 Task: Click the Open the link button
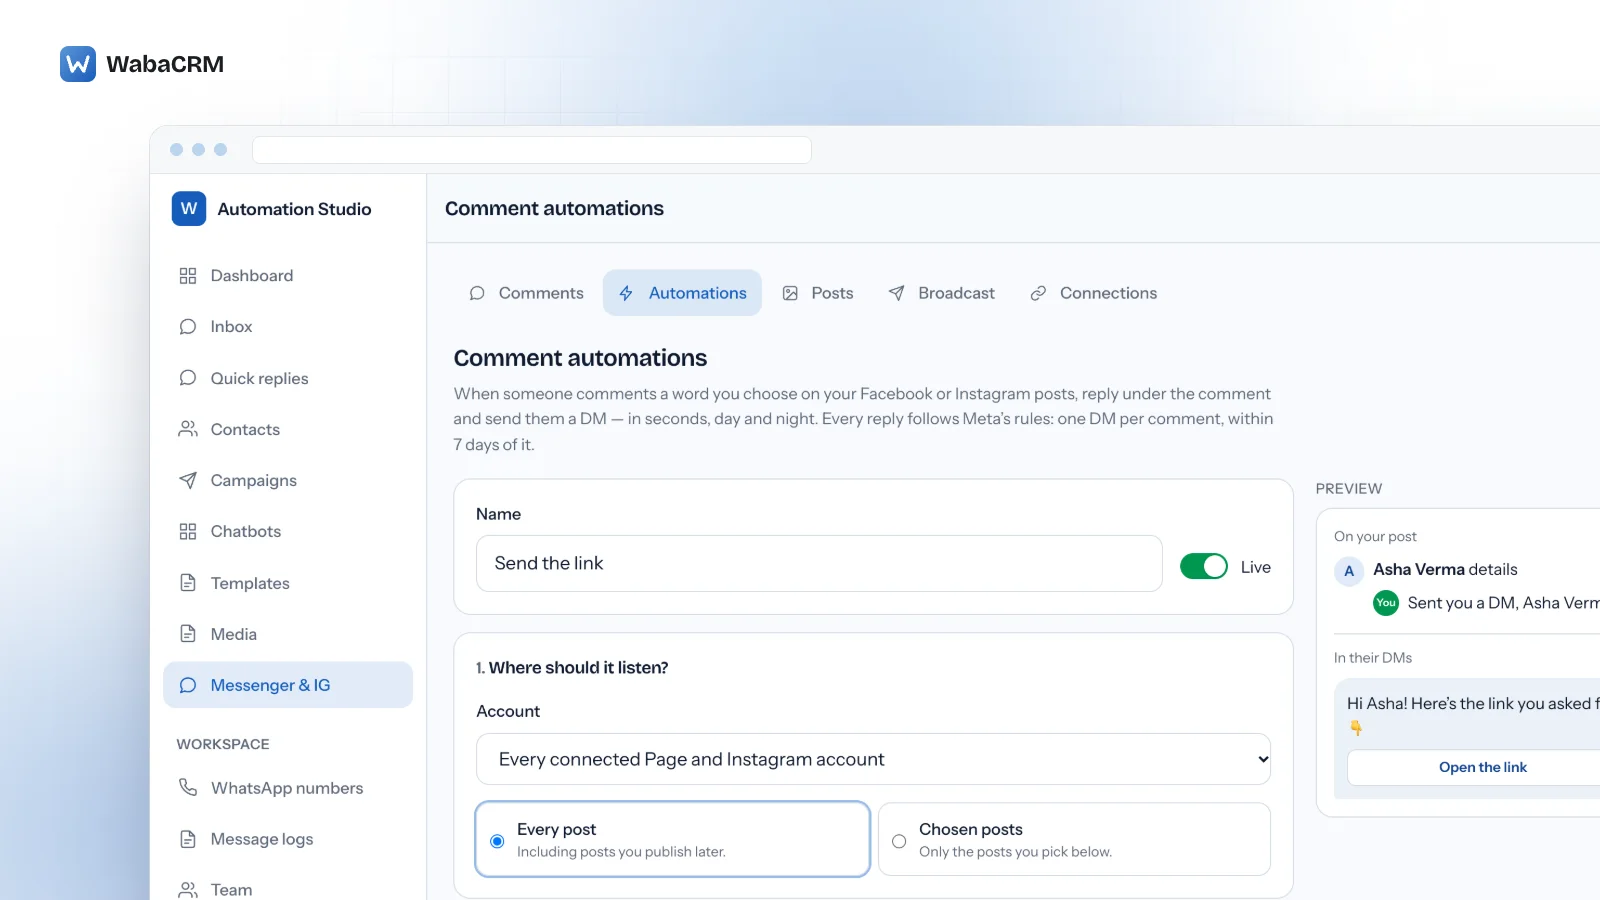tap(1483, 767)
